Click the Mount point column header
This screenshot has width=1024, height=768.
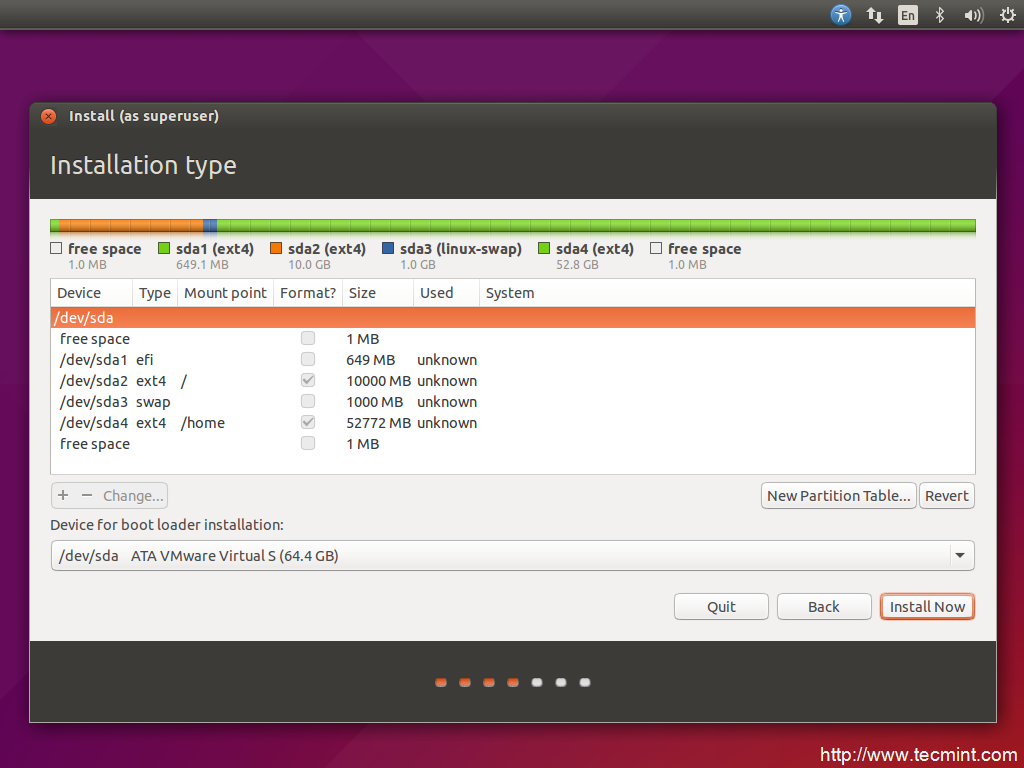[x=225, y=293]
